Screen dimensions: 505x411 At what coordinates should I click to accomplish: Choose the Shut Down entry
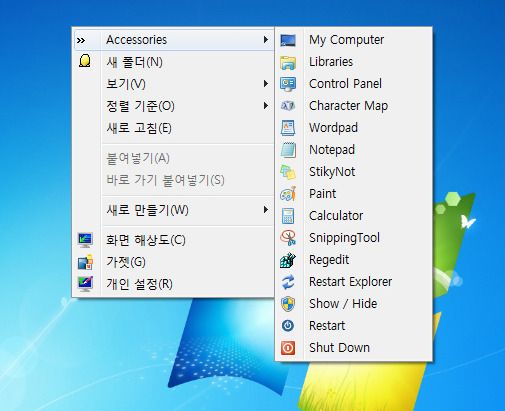354,348
